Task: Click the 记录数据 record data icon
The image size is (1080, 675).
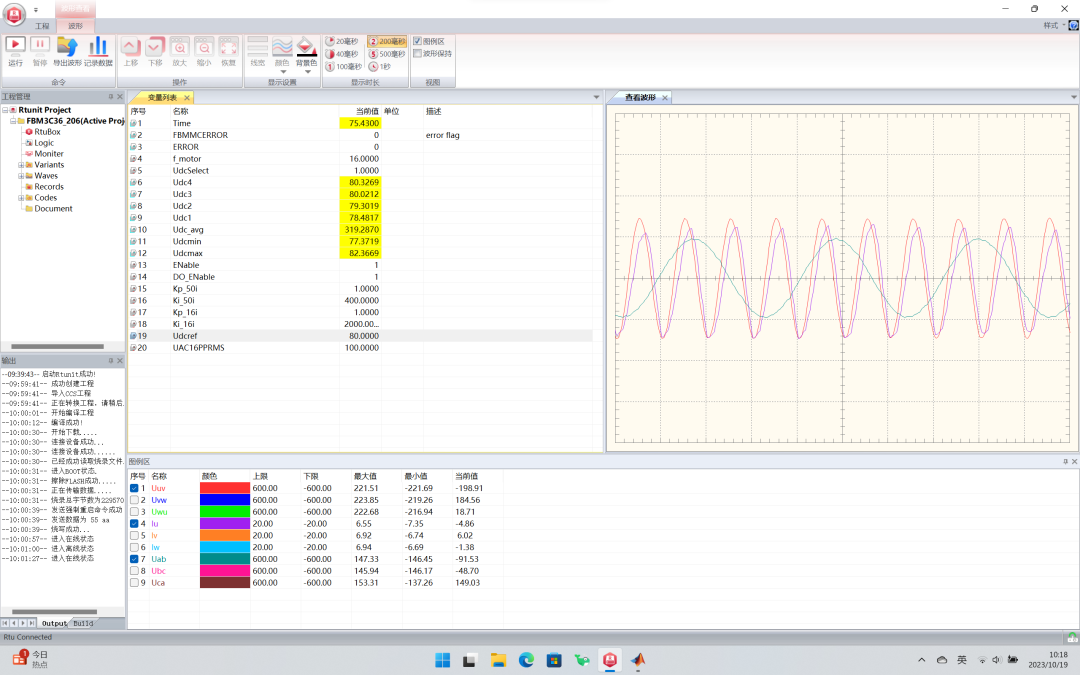Action: coord(98,46)
